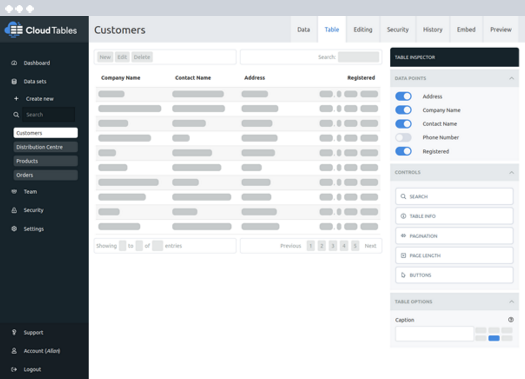Click the sidebar Search field
Screen dimensions: 525x379
click(x=49, y=115)
